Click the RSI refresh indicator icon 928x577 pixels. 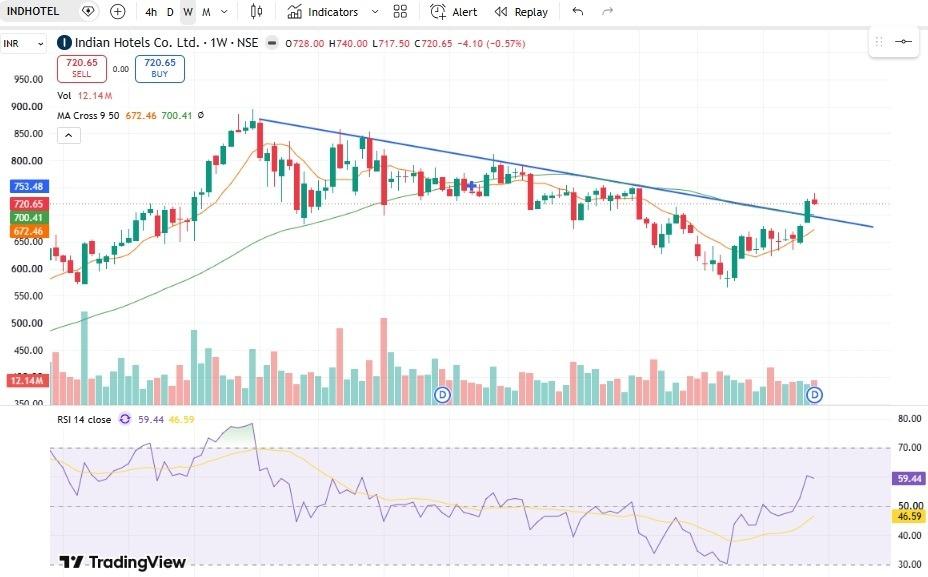point(125,419)
